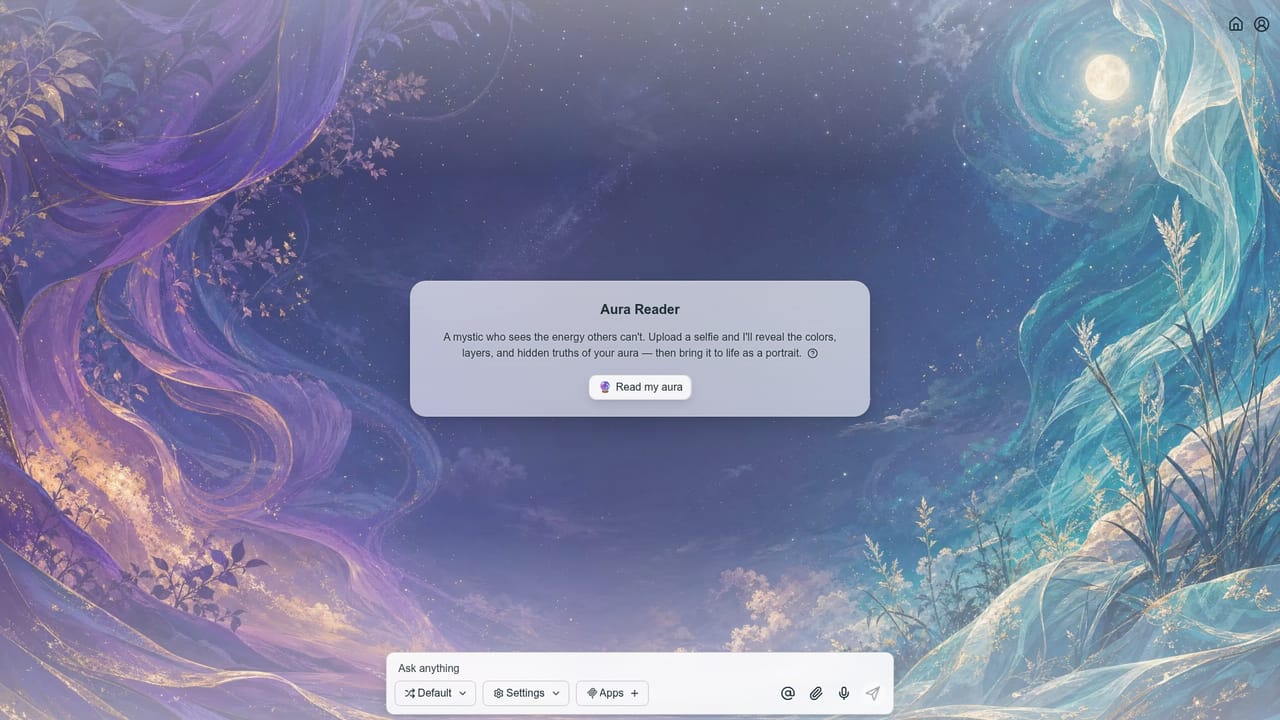The image size is (1280, 720).
Task: Click the Aura Reader title
Action: click(640, 310)
